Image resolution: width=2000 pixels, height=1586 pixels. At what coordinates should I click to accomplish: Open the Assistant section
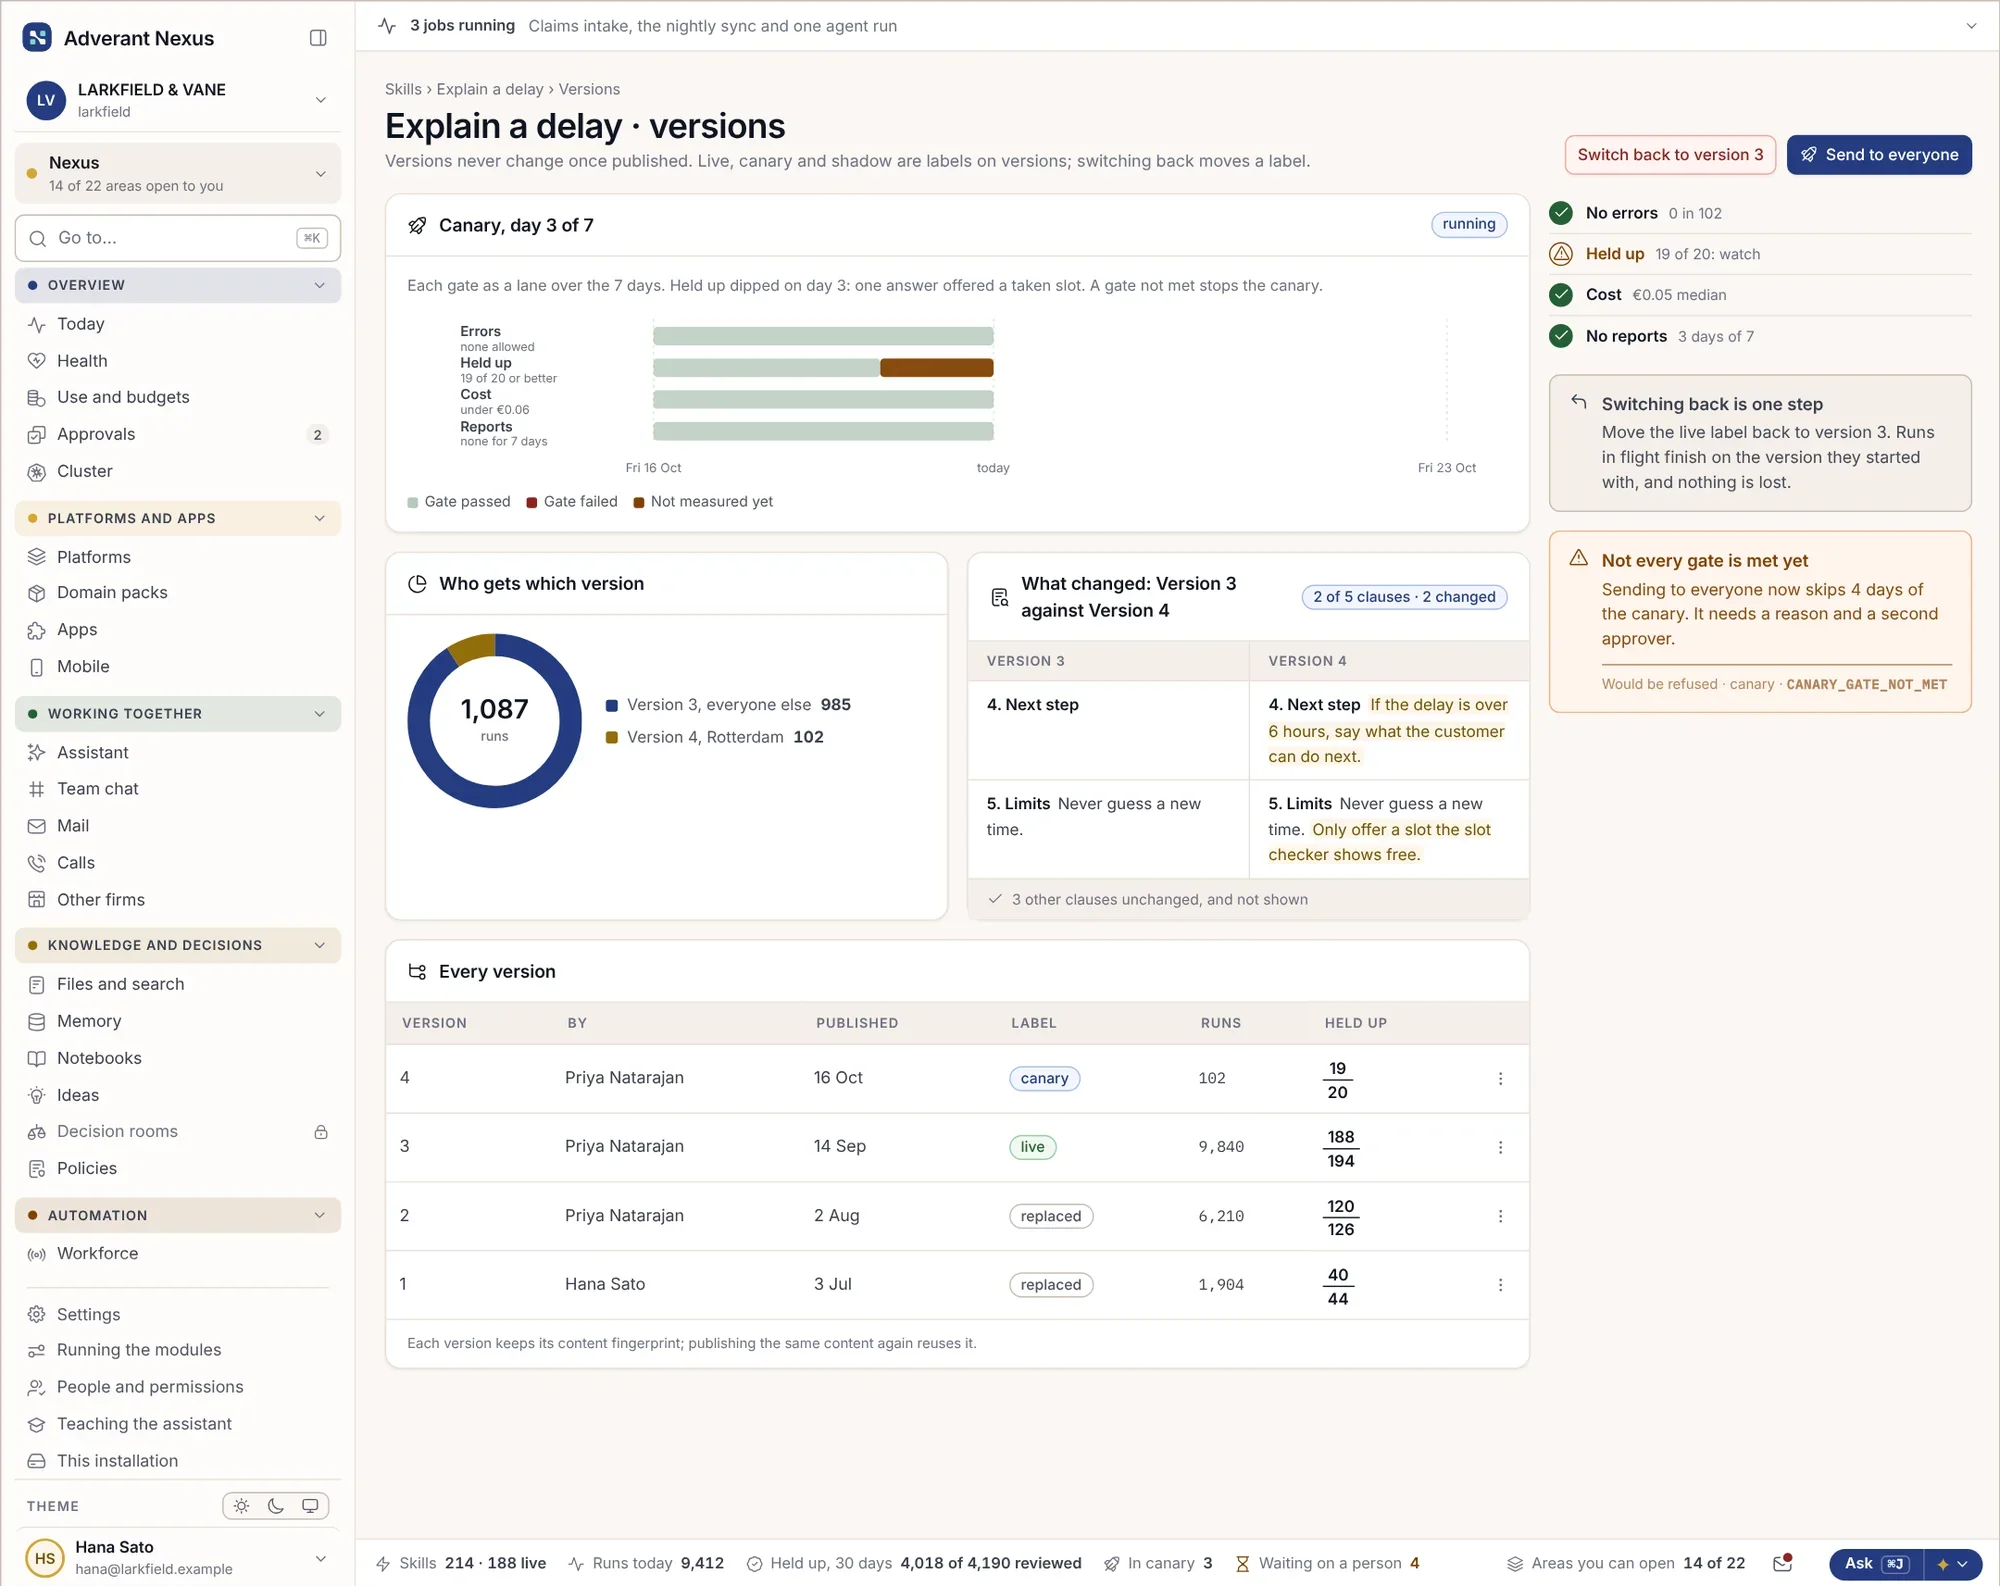[178, 752]
